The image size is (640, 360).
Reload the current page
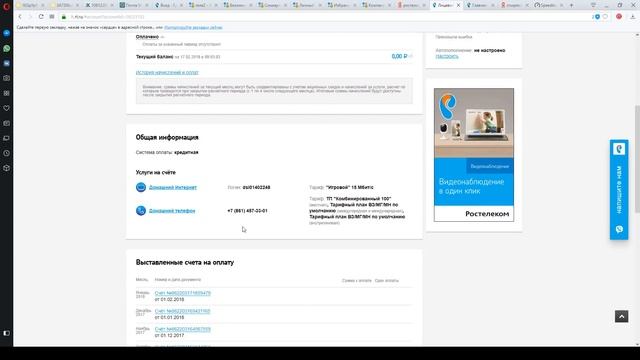coord(41,17)
